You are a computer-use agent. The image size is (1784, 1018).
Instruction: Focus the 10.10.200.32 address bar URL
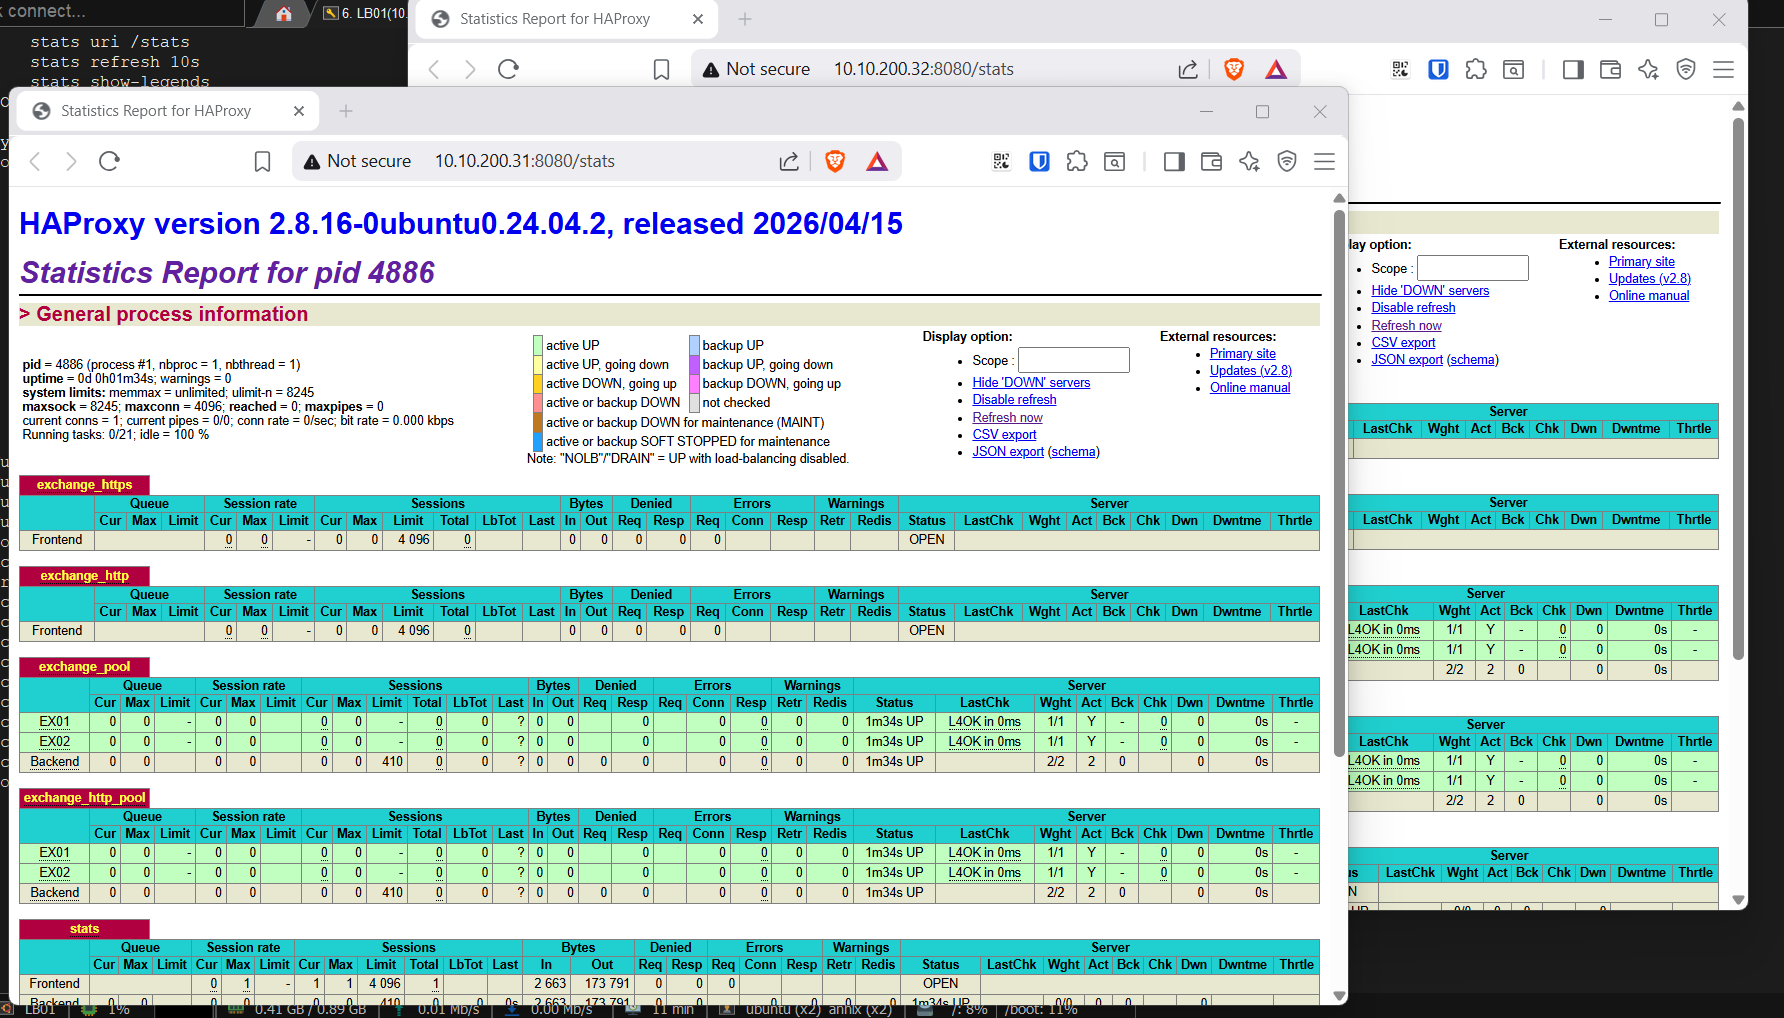[924, 69]
